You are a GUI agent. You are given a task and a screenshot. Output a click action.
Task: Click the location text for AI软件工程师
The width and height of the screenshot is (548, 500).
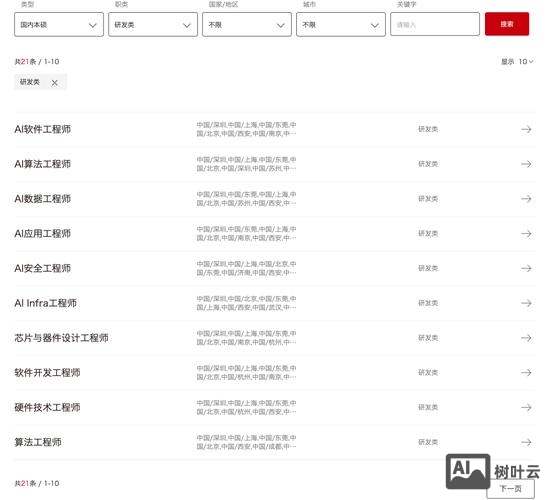pyautogui.click(x=246, y=129)
